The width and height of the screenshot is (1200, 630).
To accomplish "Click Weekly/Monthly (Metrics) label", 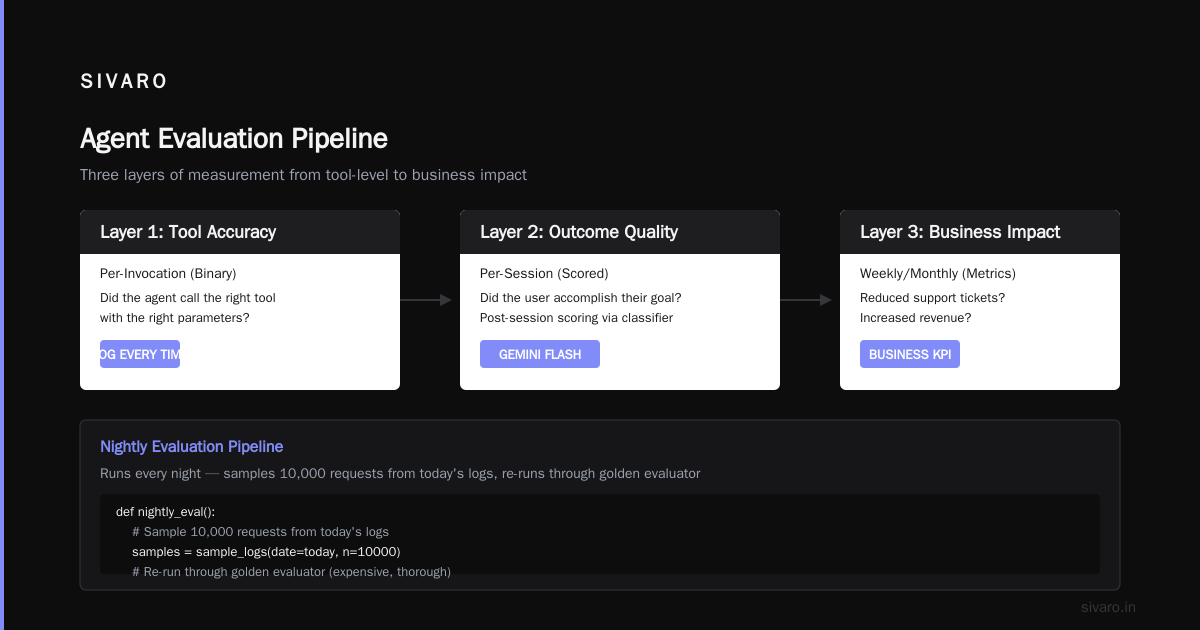I will pos(938,274).
